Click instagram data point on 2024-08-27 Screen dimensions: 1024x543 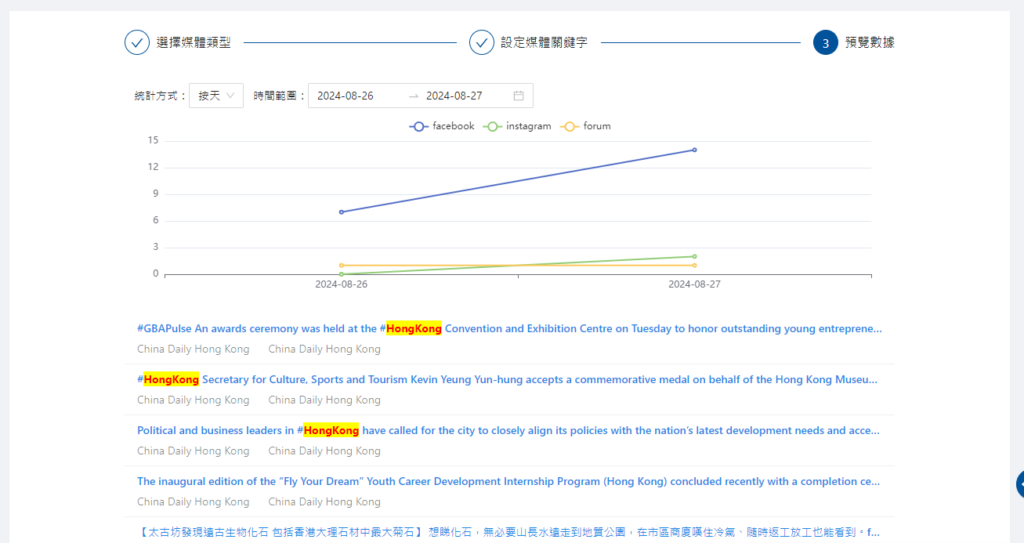pos(694,257)
